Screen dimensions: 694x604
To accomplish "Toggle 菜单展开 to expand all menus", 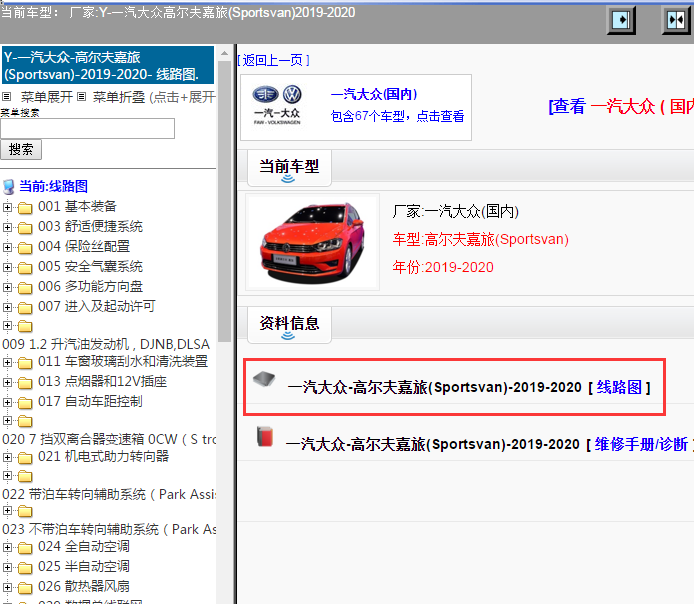I will pos(46,97).
